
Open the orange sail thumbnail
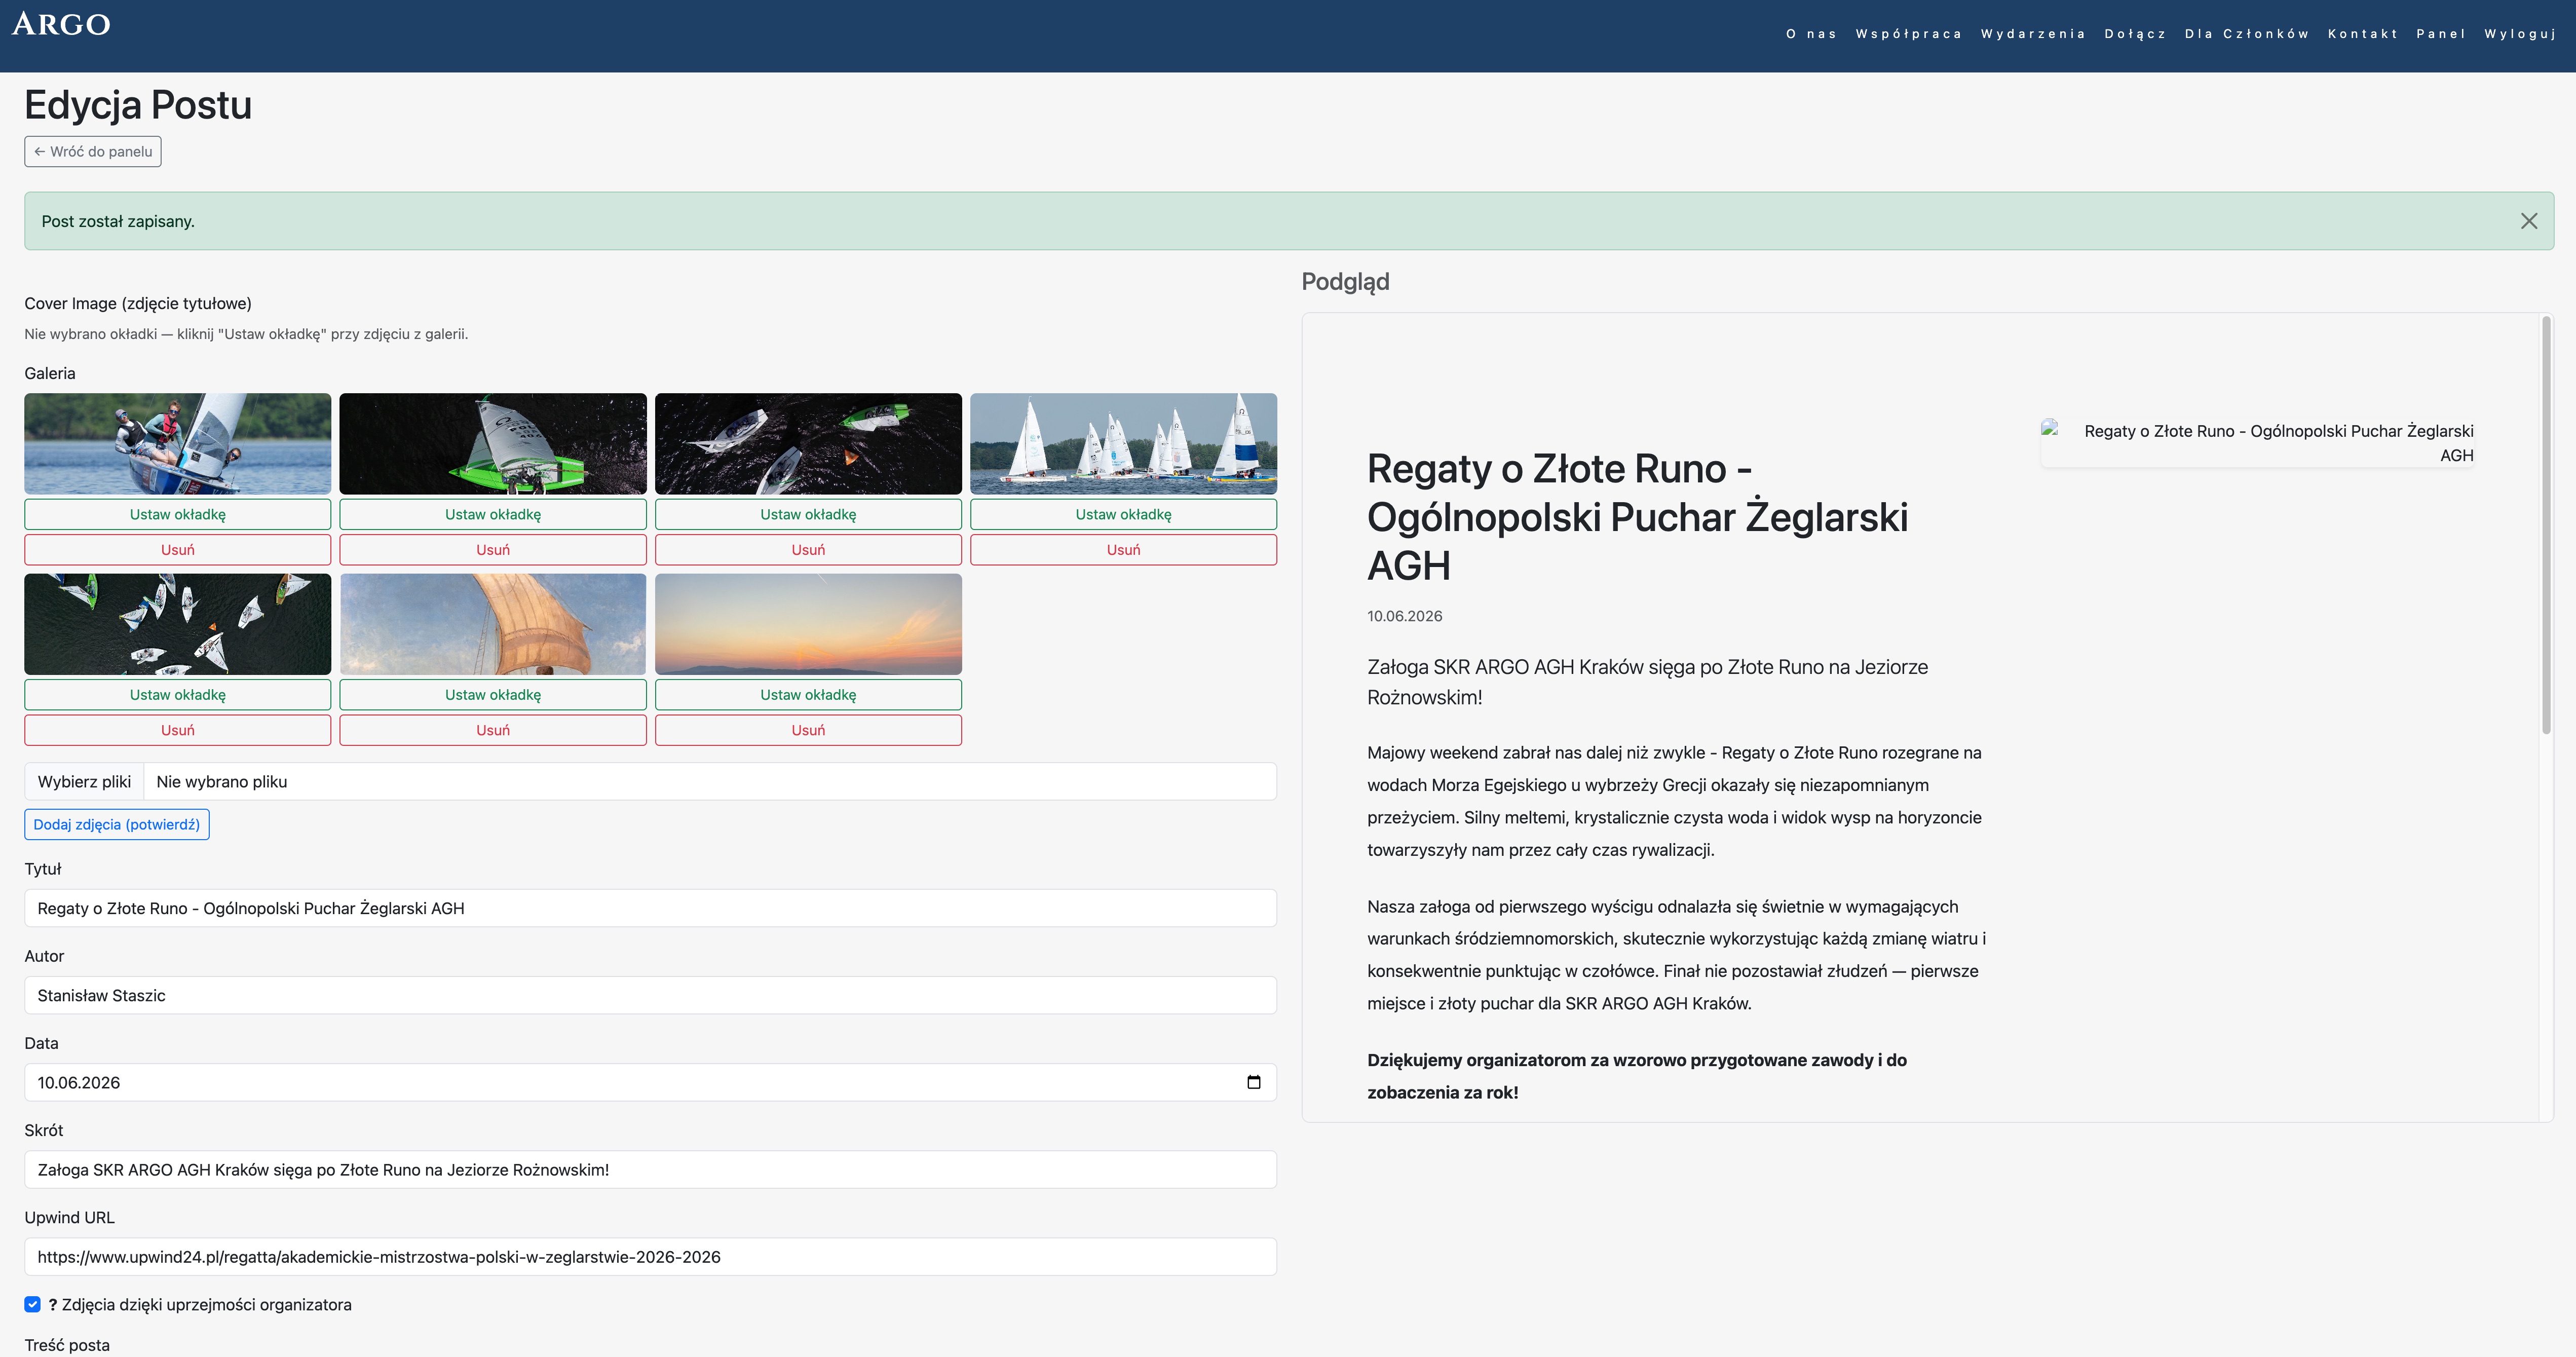pyautogui.click(x=493, y=624)
